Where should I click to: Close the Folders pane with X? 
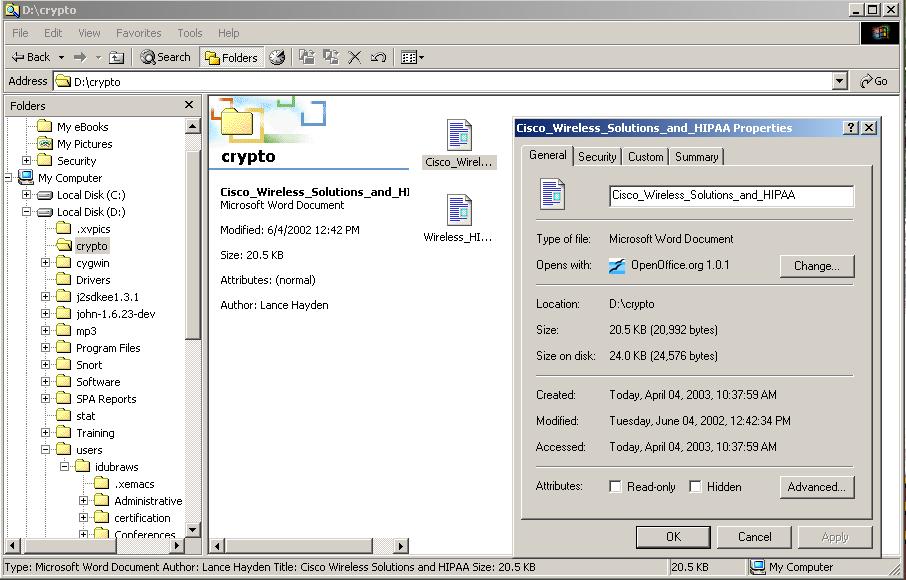coord(188,105)
